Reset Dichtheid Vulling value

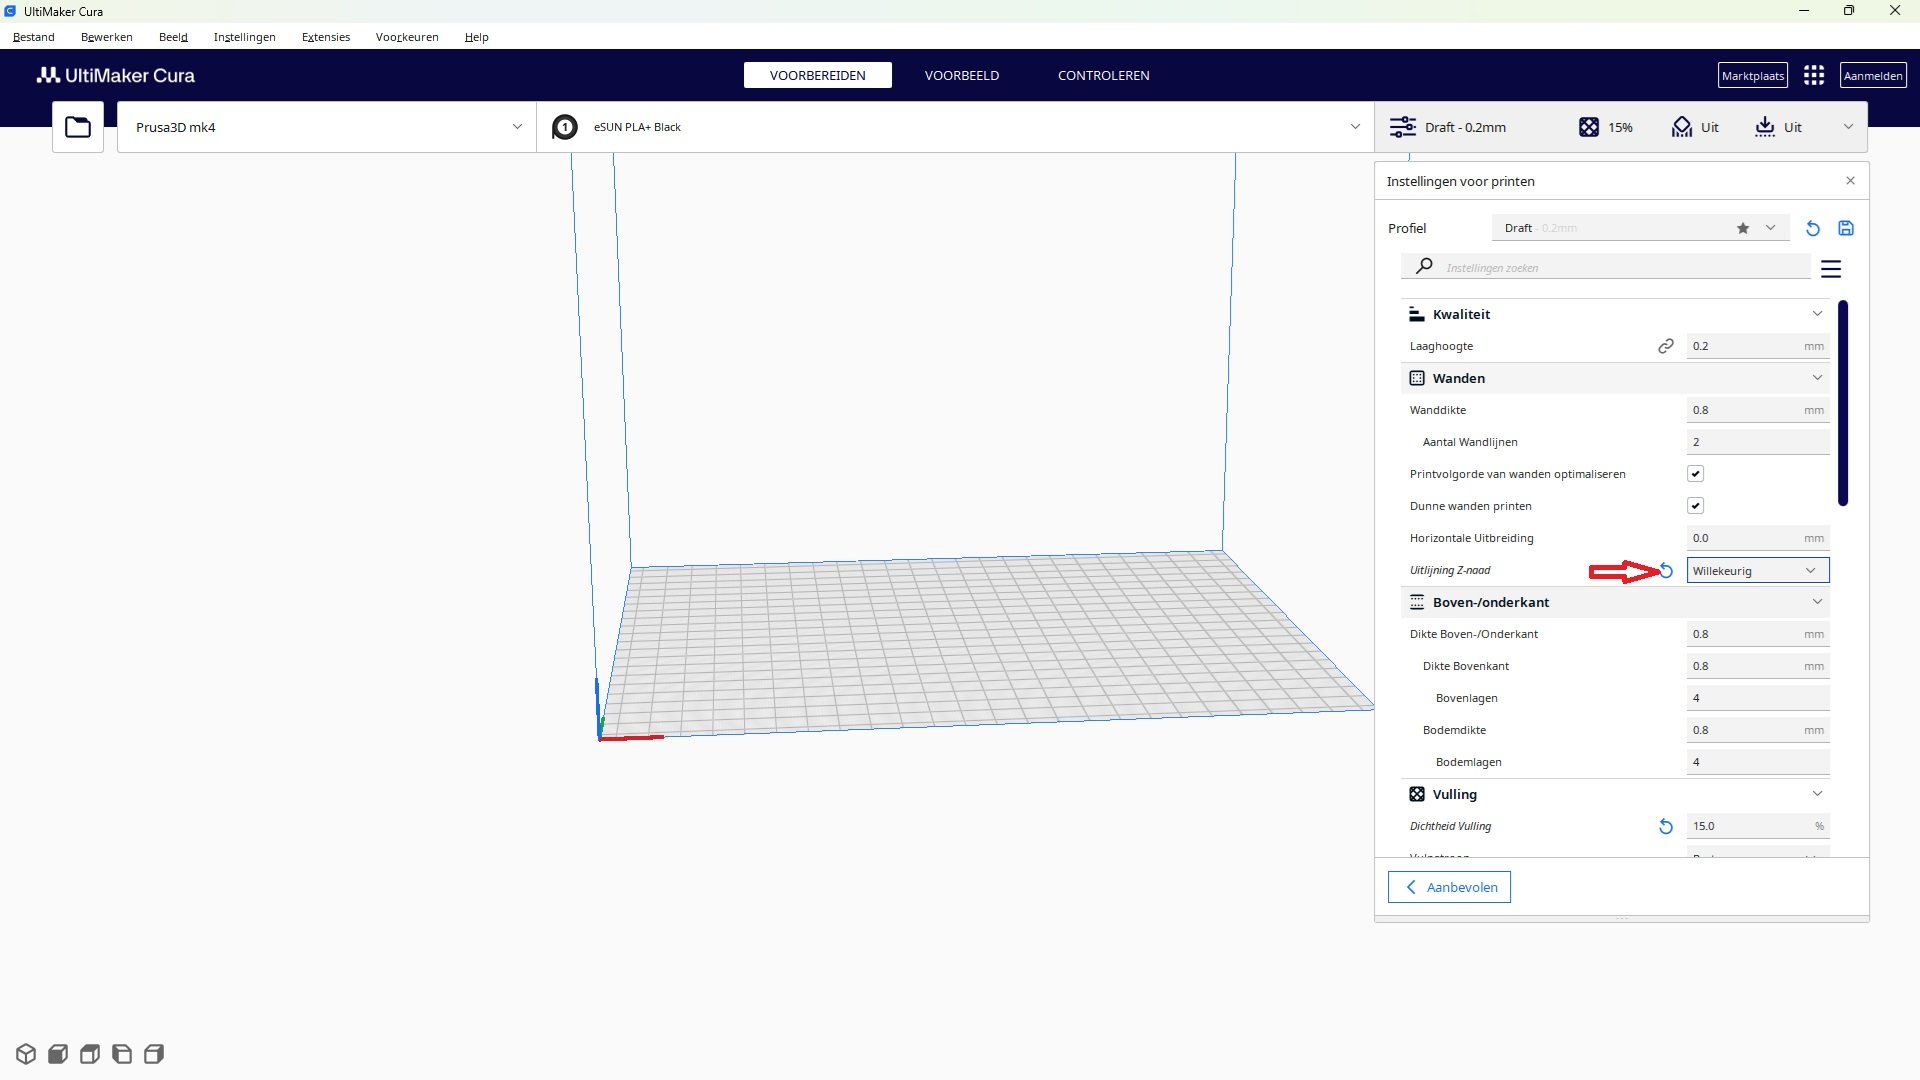[1666, 827]
